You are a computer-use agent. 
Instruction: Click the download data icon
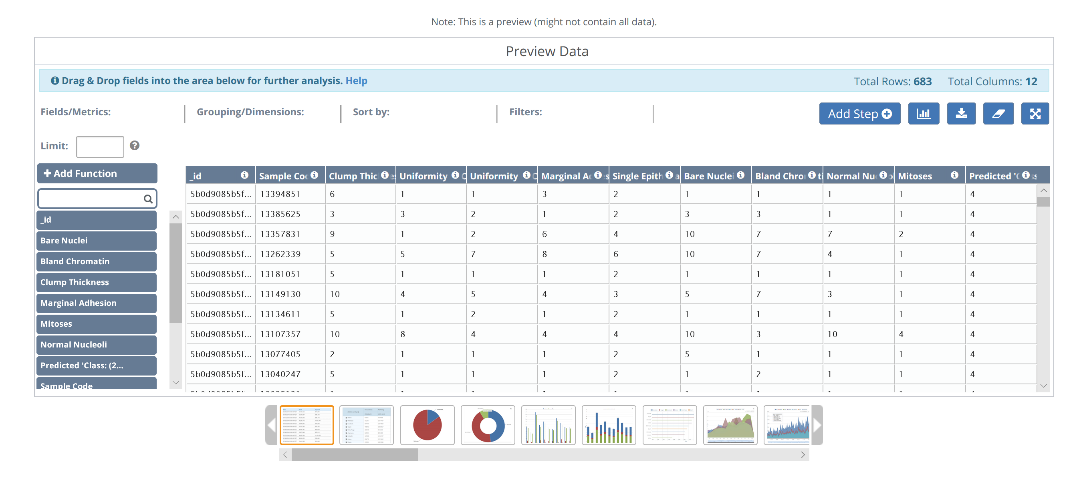click(960, 114)
